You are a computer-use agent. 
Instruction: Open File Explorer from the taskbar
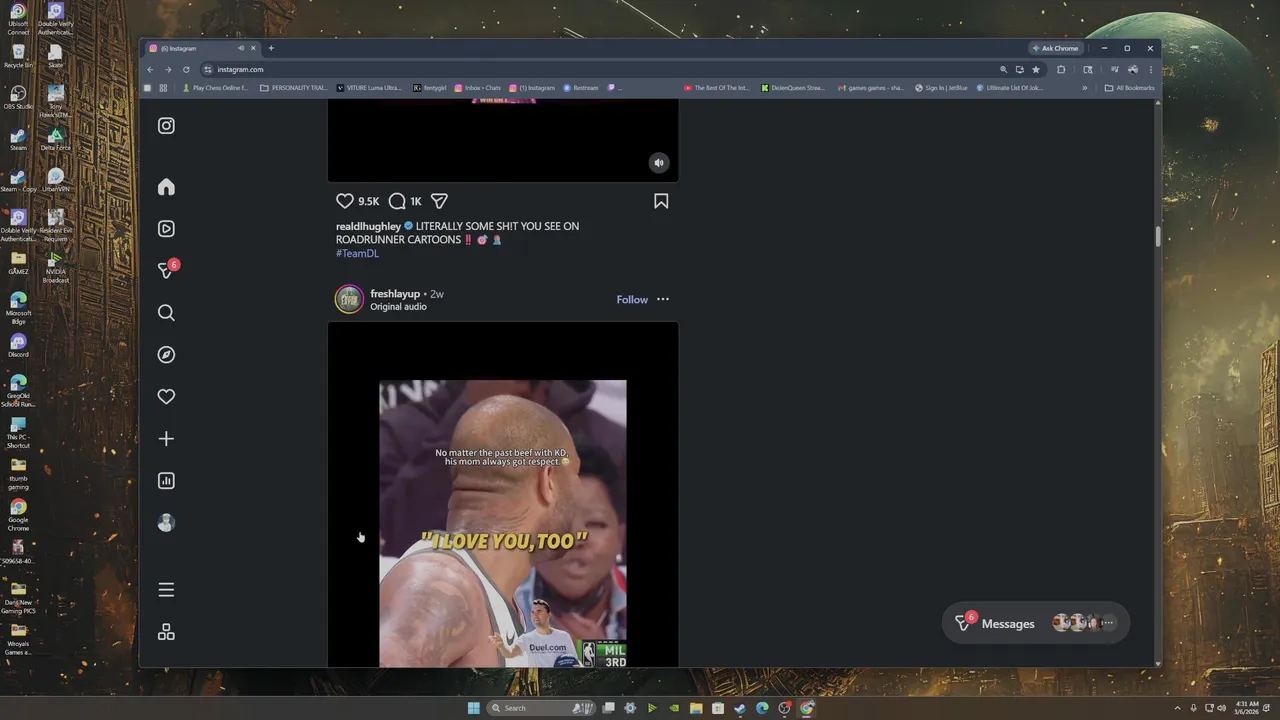[x=696, y=708]
